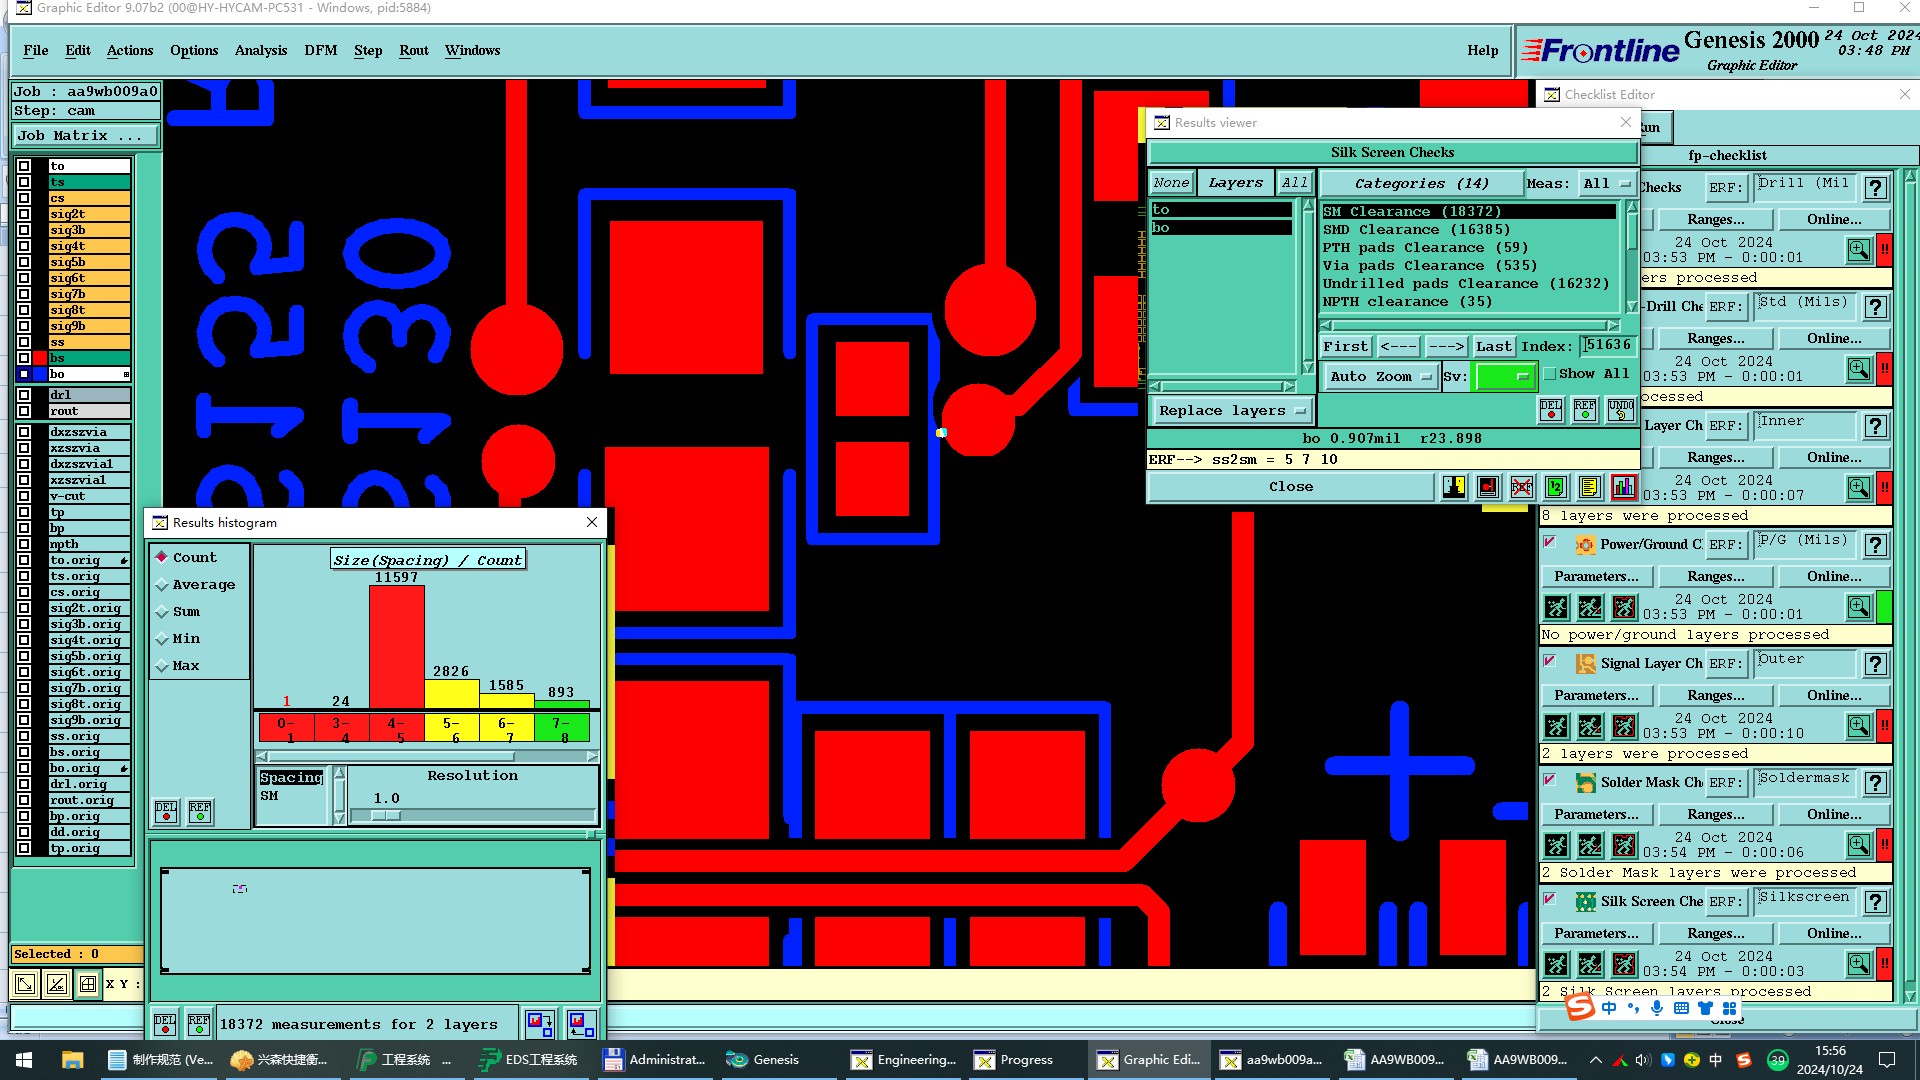Click the DEL icon in Results viewer
1920x1080 pixels.
[1551, 410]
